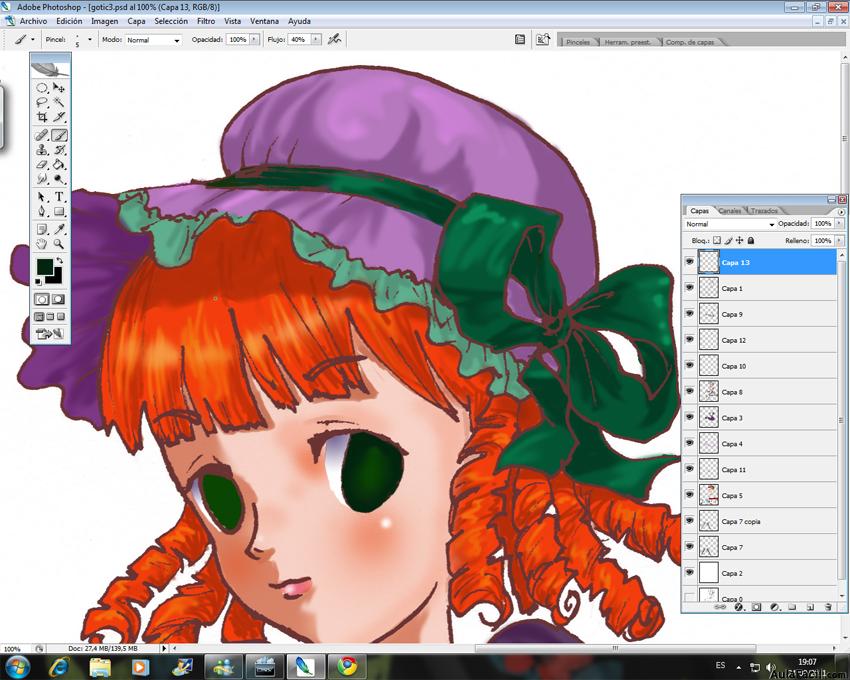This screenshot has width=850, height=680.
Task: Toggle visibility of layer Capa 5
Action: (x=690, y=495)
